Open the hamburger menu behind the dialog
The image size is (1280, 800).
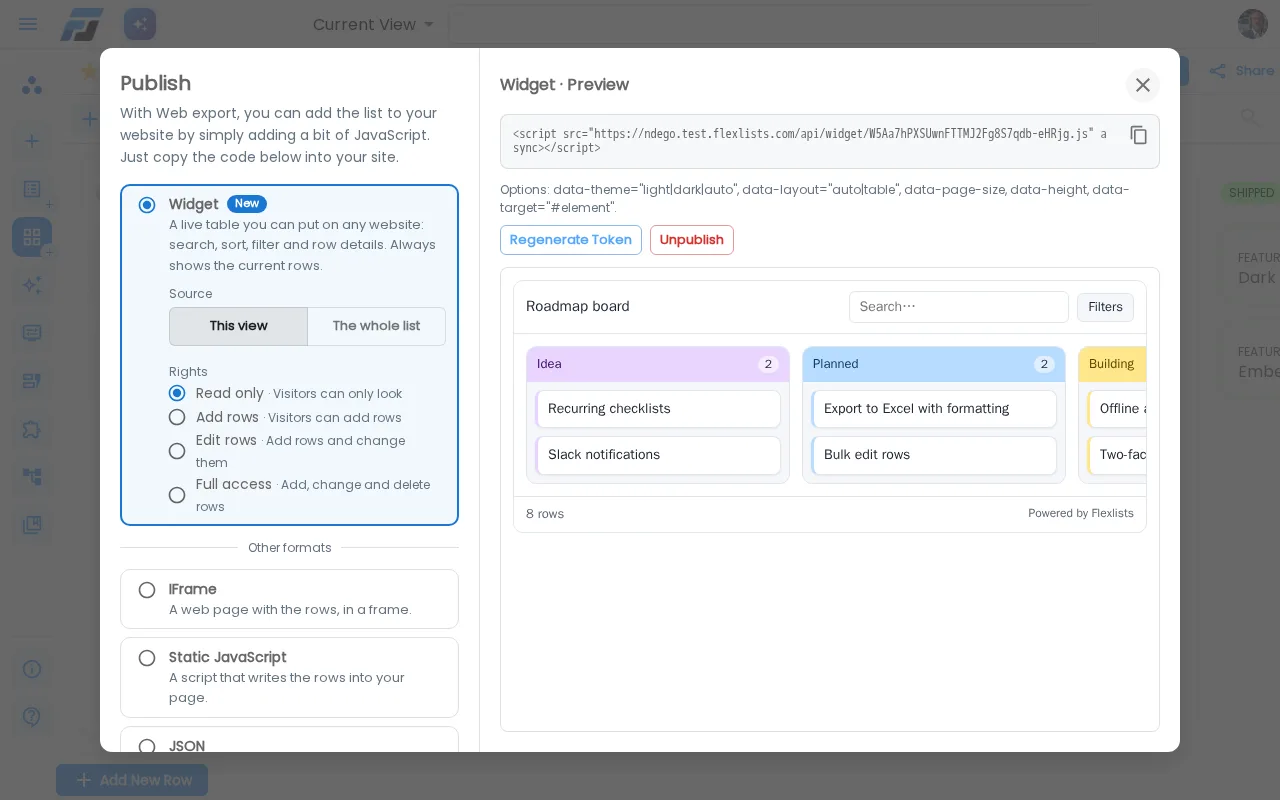28,24
